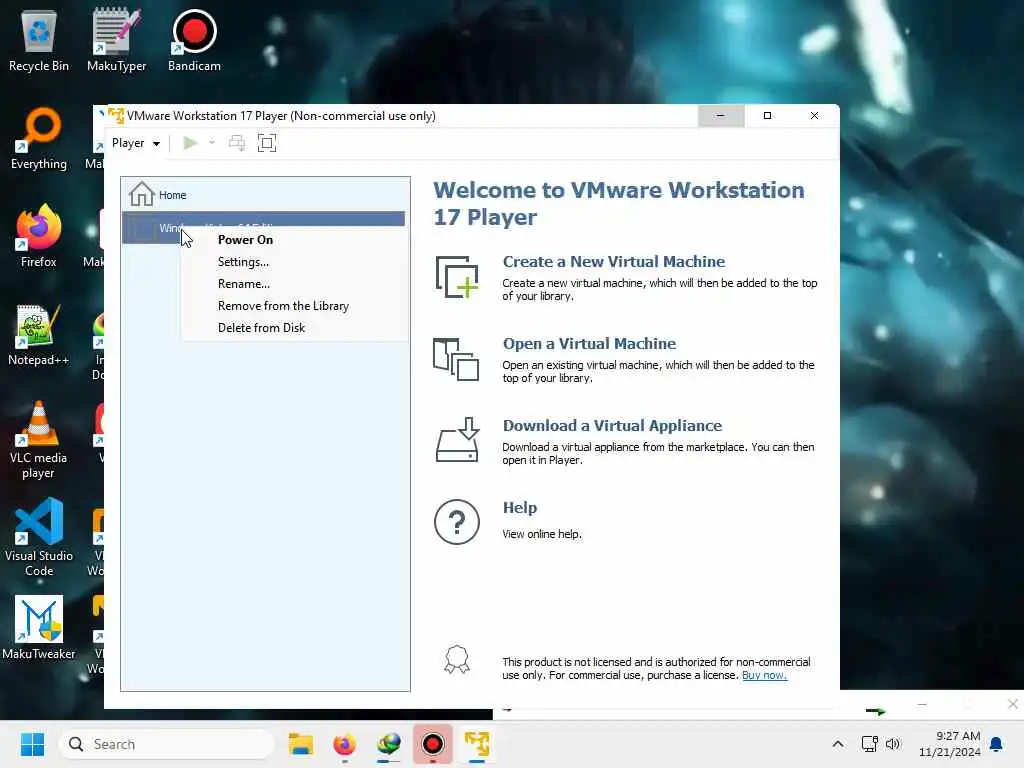This screenshot has height=768, width=1024.
Task: Expand the power options arrow beside play
Action: pyautogui.click(x=212, y=143)
